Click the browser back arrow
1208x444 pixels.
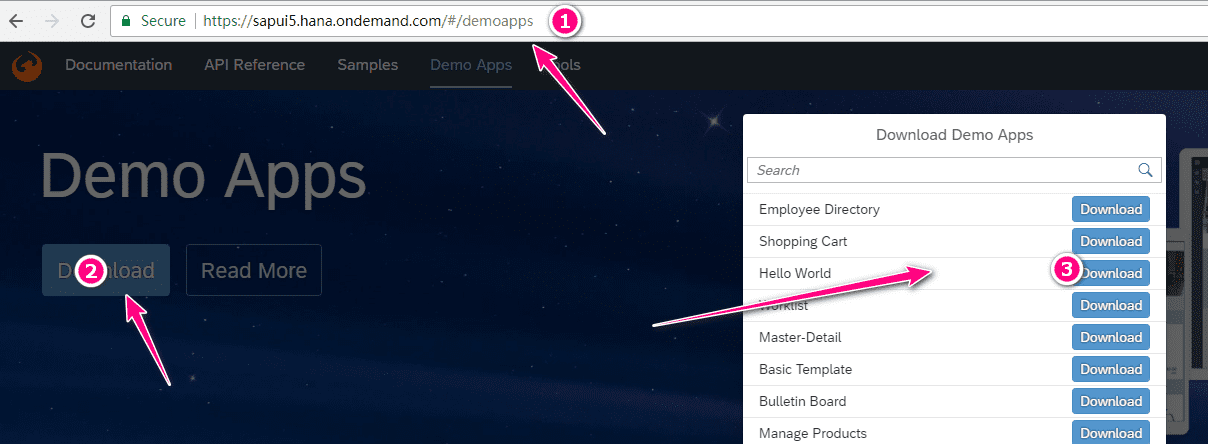click(16, 20)
